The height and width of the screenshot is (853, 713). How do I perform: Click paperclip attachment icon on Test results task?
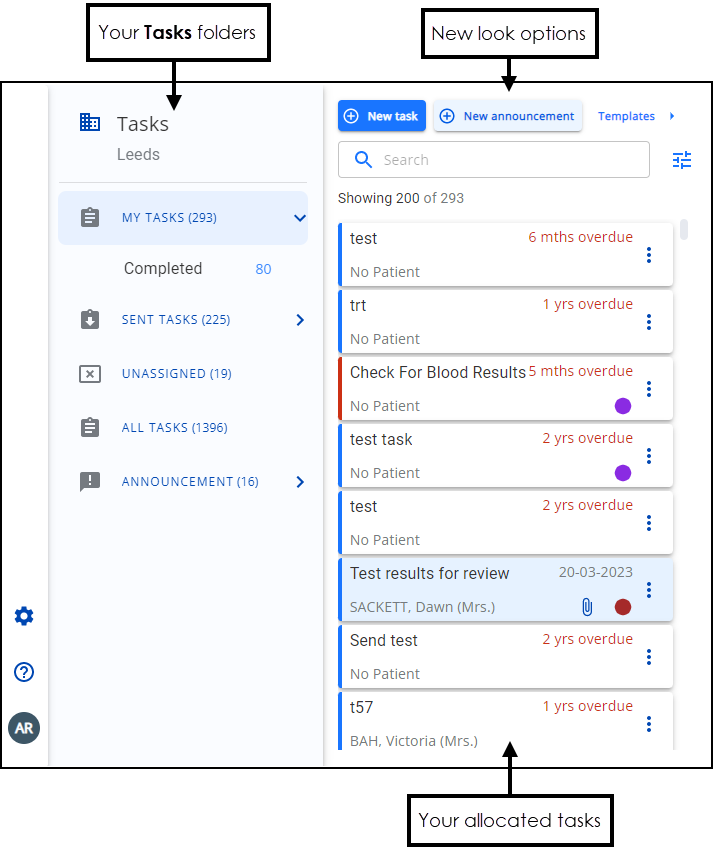coord(588,607)
